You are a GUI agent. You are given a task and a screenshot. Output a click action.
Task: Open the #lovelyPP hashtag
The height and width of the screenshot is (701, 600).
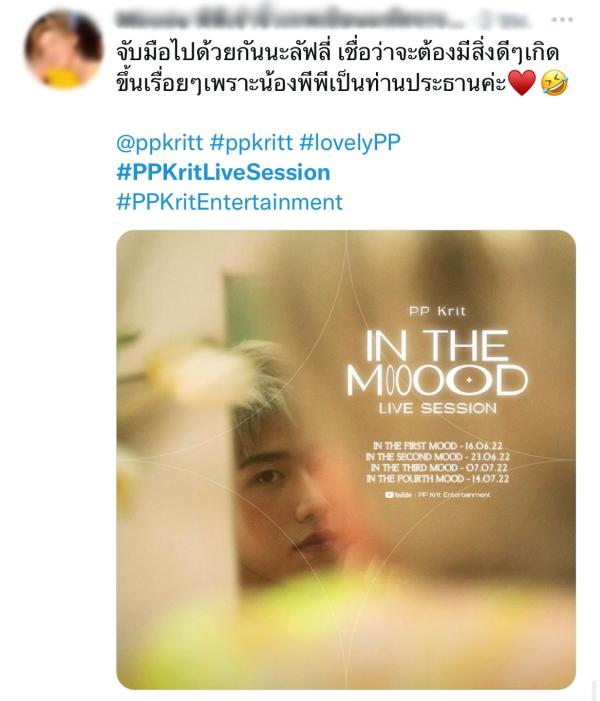[x=350, y=143]
